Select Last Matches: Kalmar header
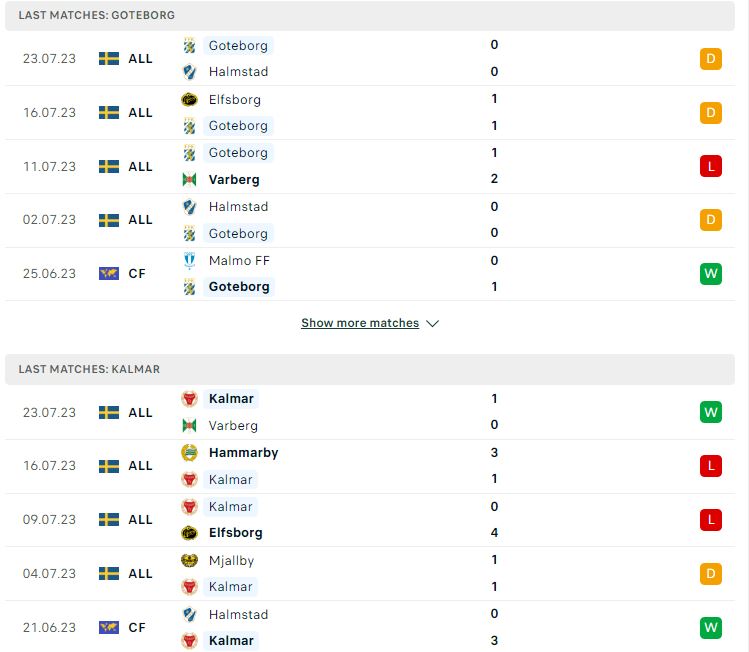Screen dimensions: 749x652 tap(370, 369)
